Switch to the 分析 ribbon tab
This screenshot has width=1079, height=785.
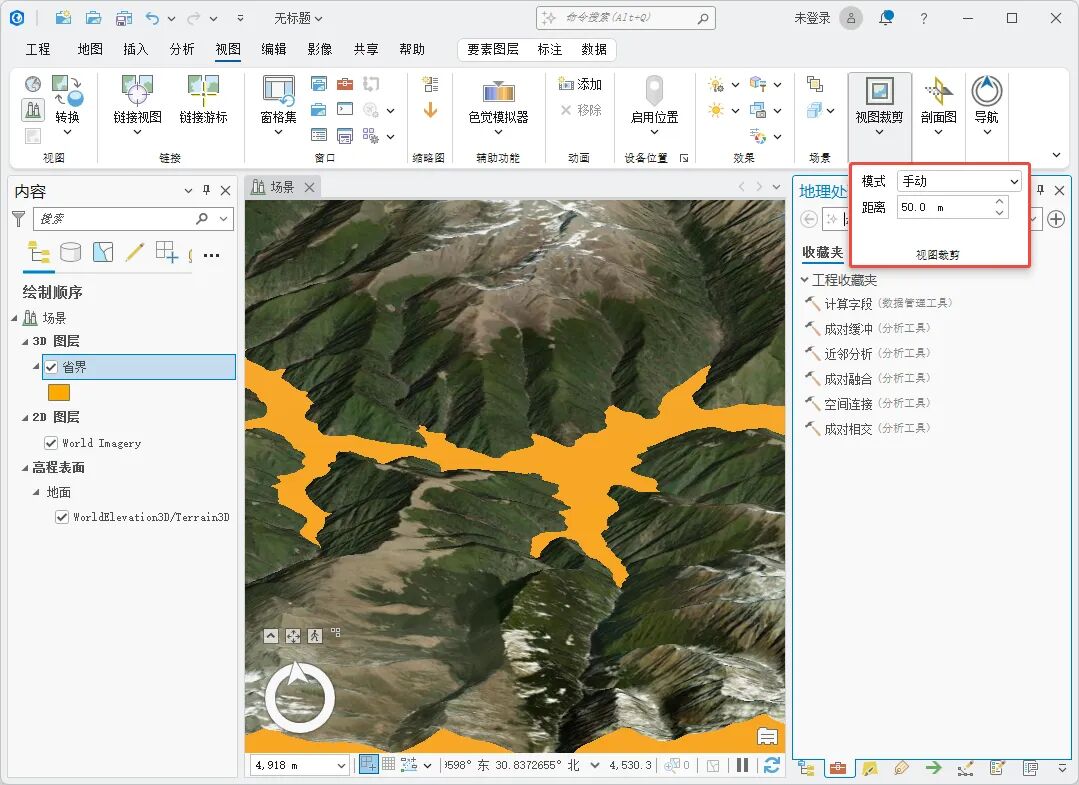(x=182, y=49)
